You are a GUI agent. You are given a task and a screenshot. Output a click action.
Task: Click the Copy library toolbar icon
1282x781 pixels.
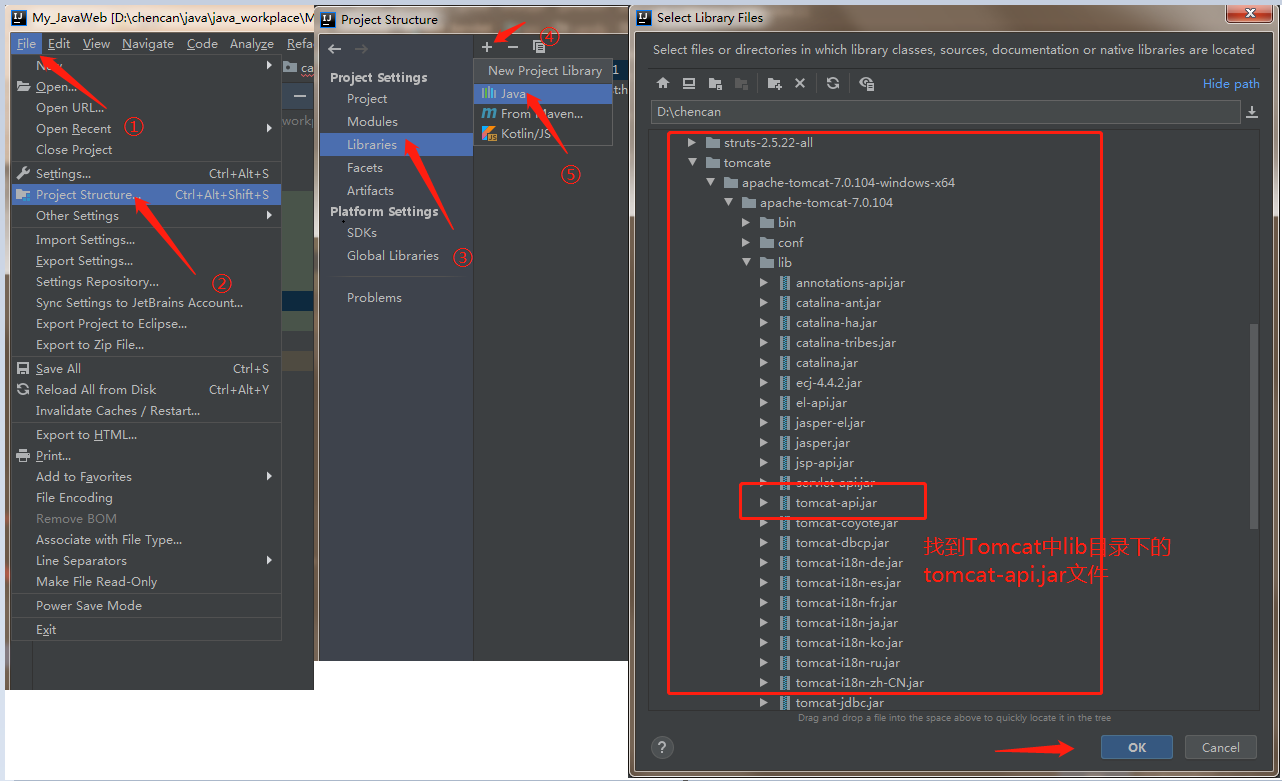(x=539, y=47)
